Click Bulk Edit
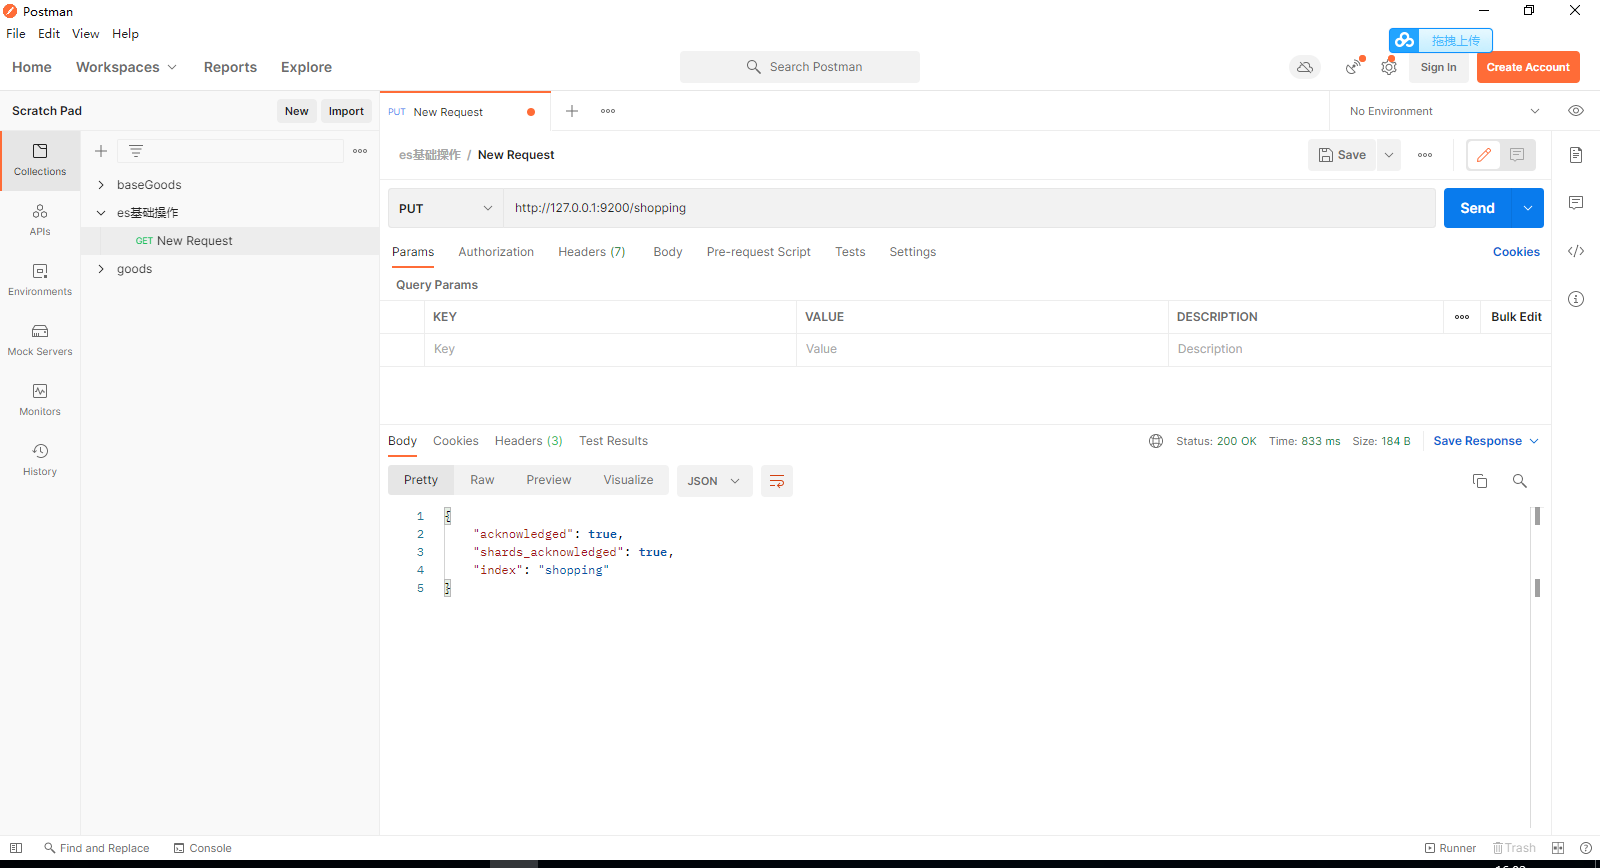Image resolution: width=1600 pixels, height=868 pixels. pyautogui.click(x=1516, y=317)
